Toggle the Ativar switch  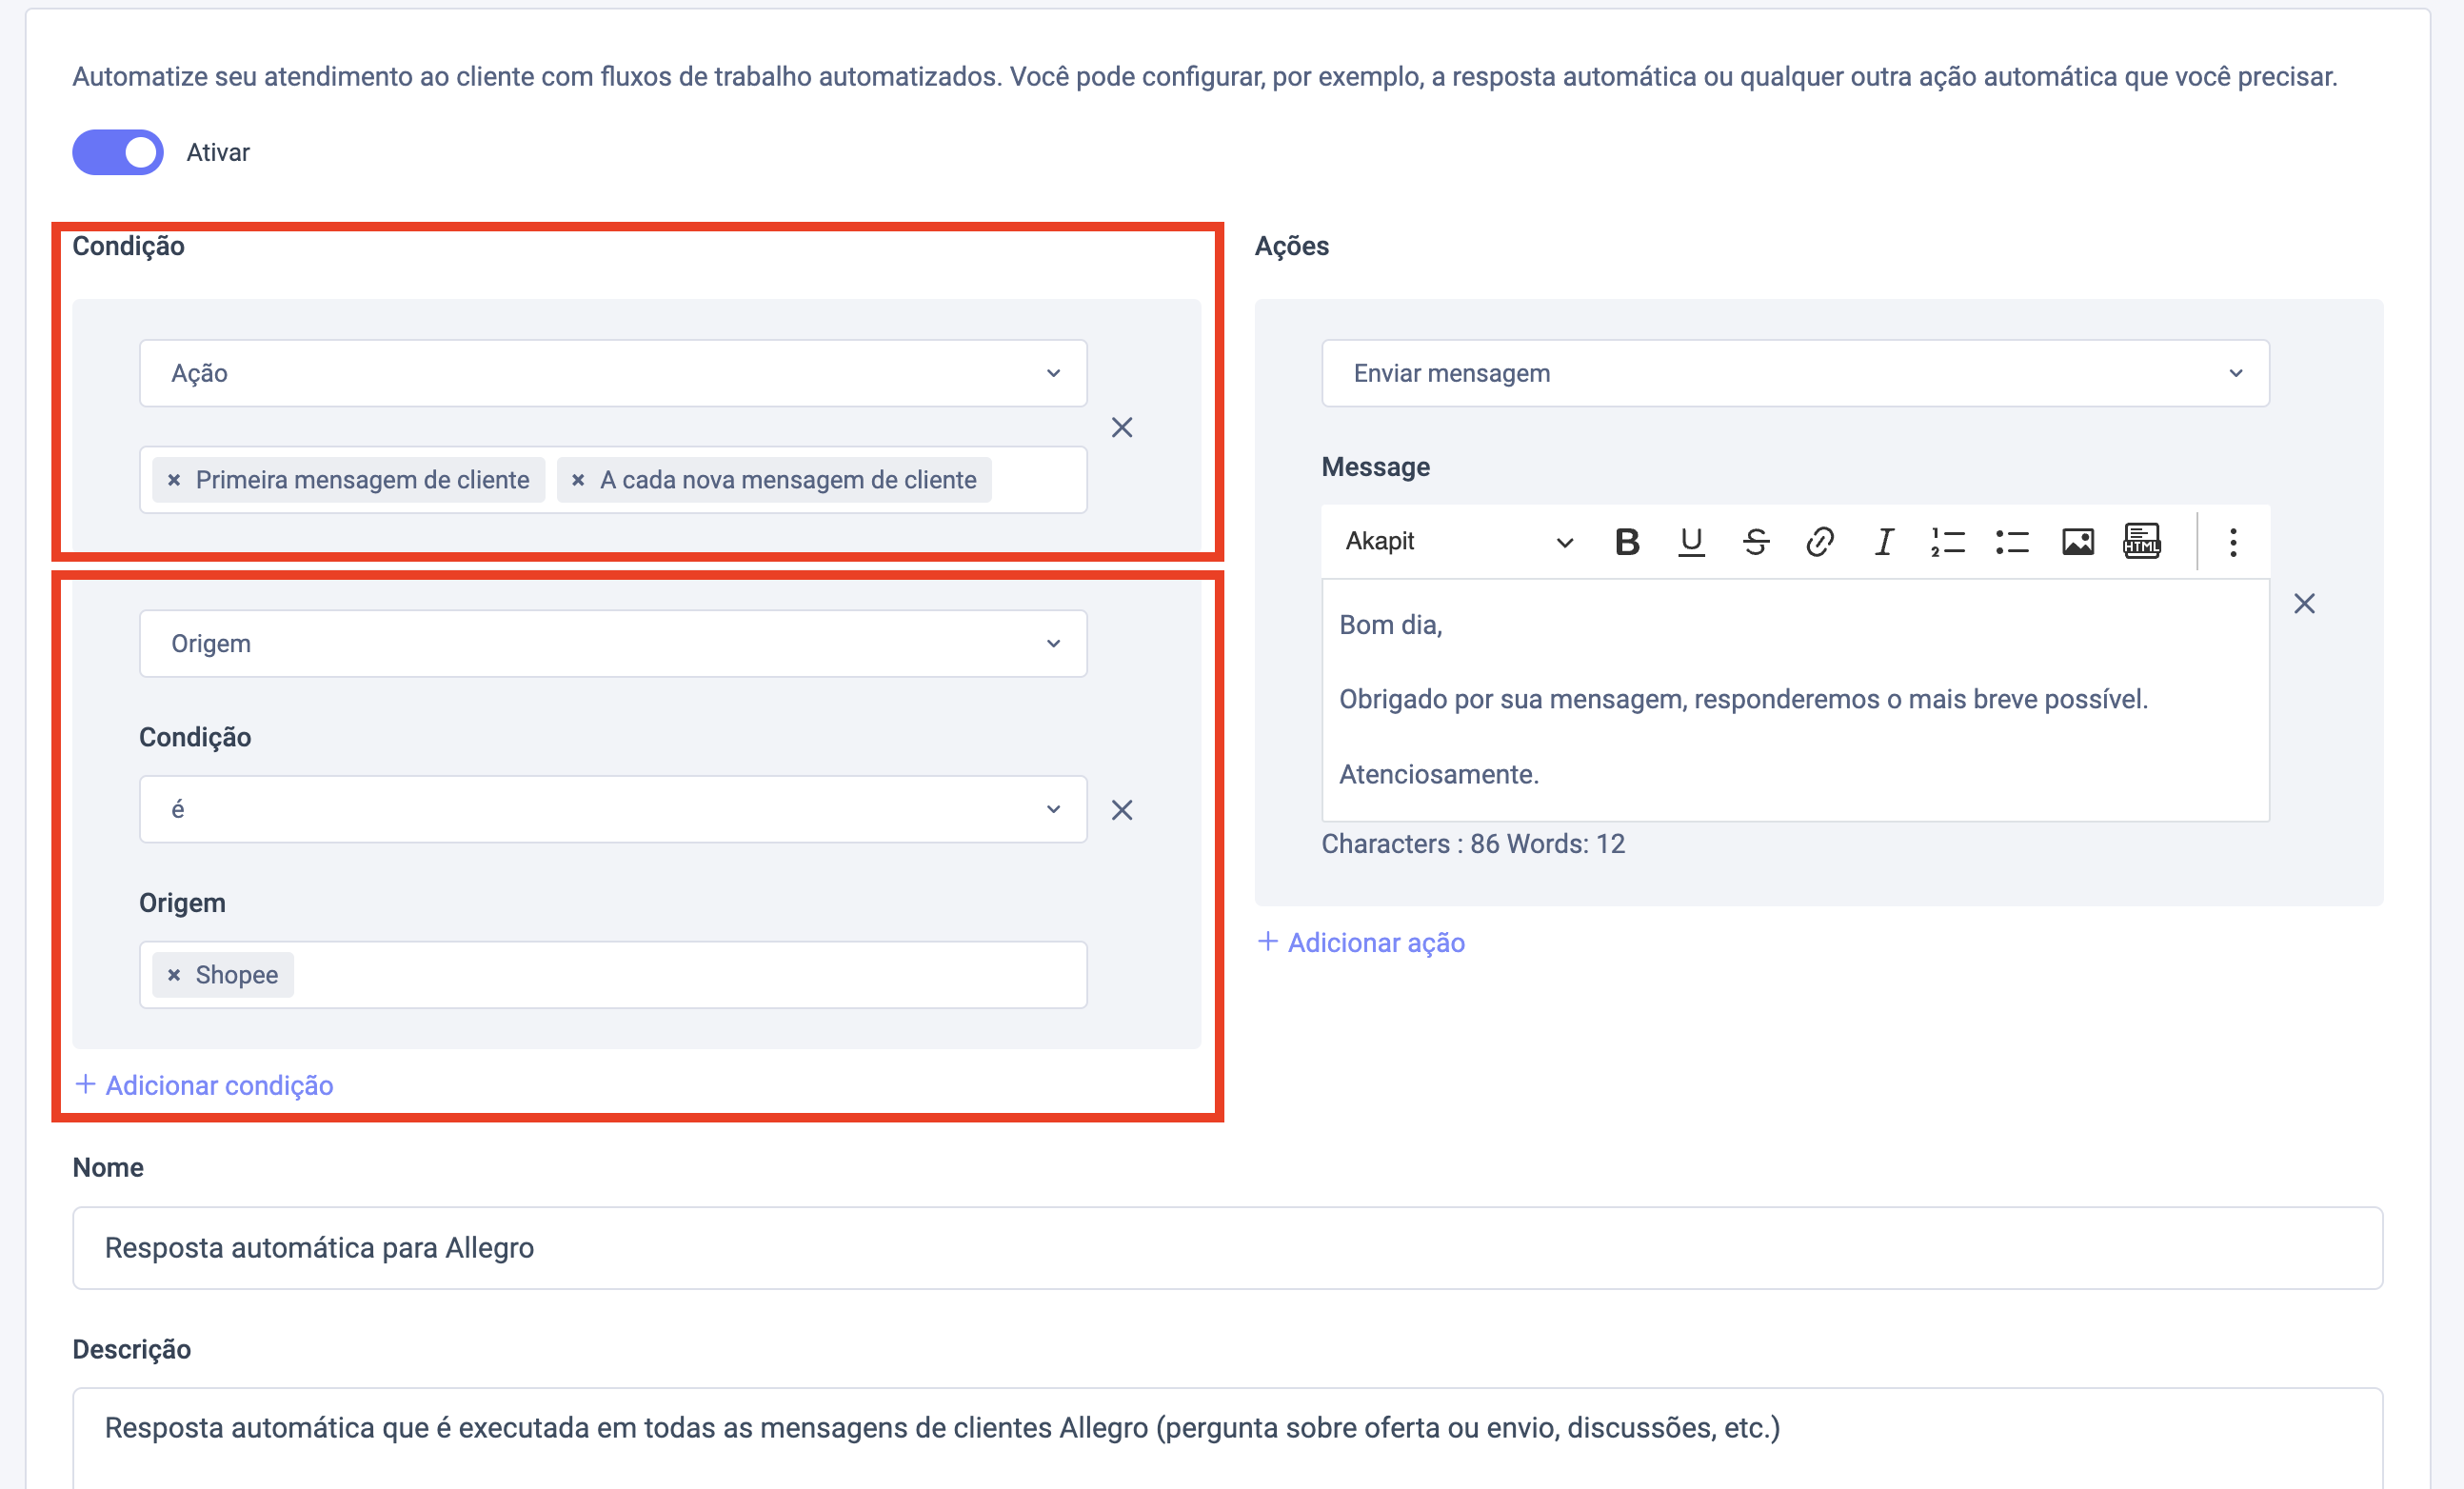[118, 152]
